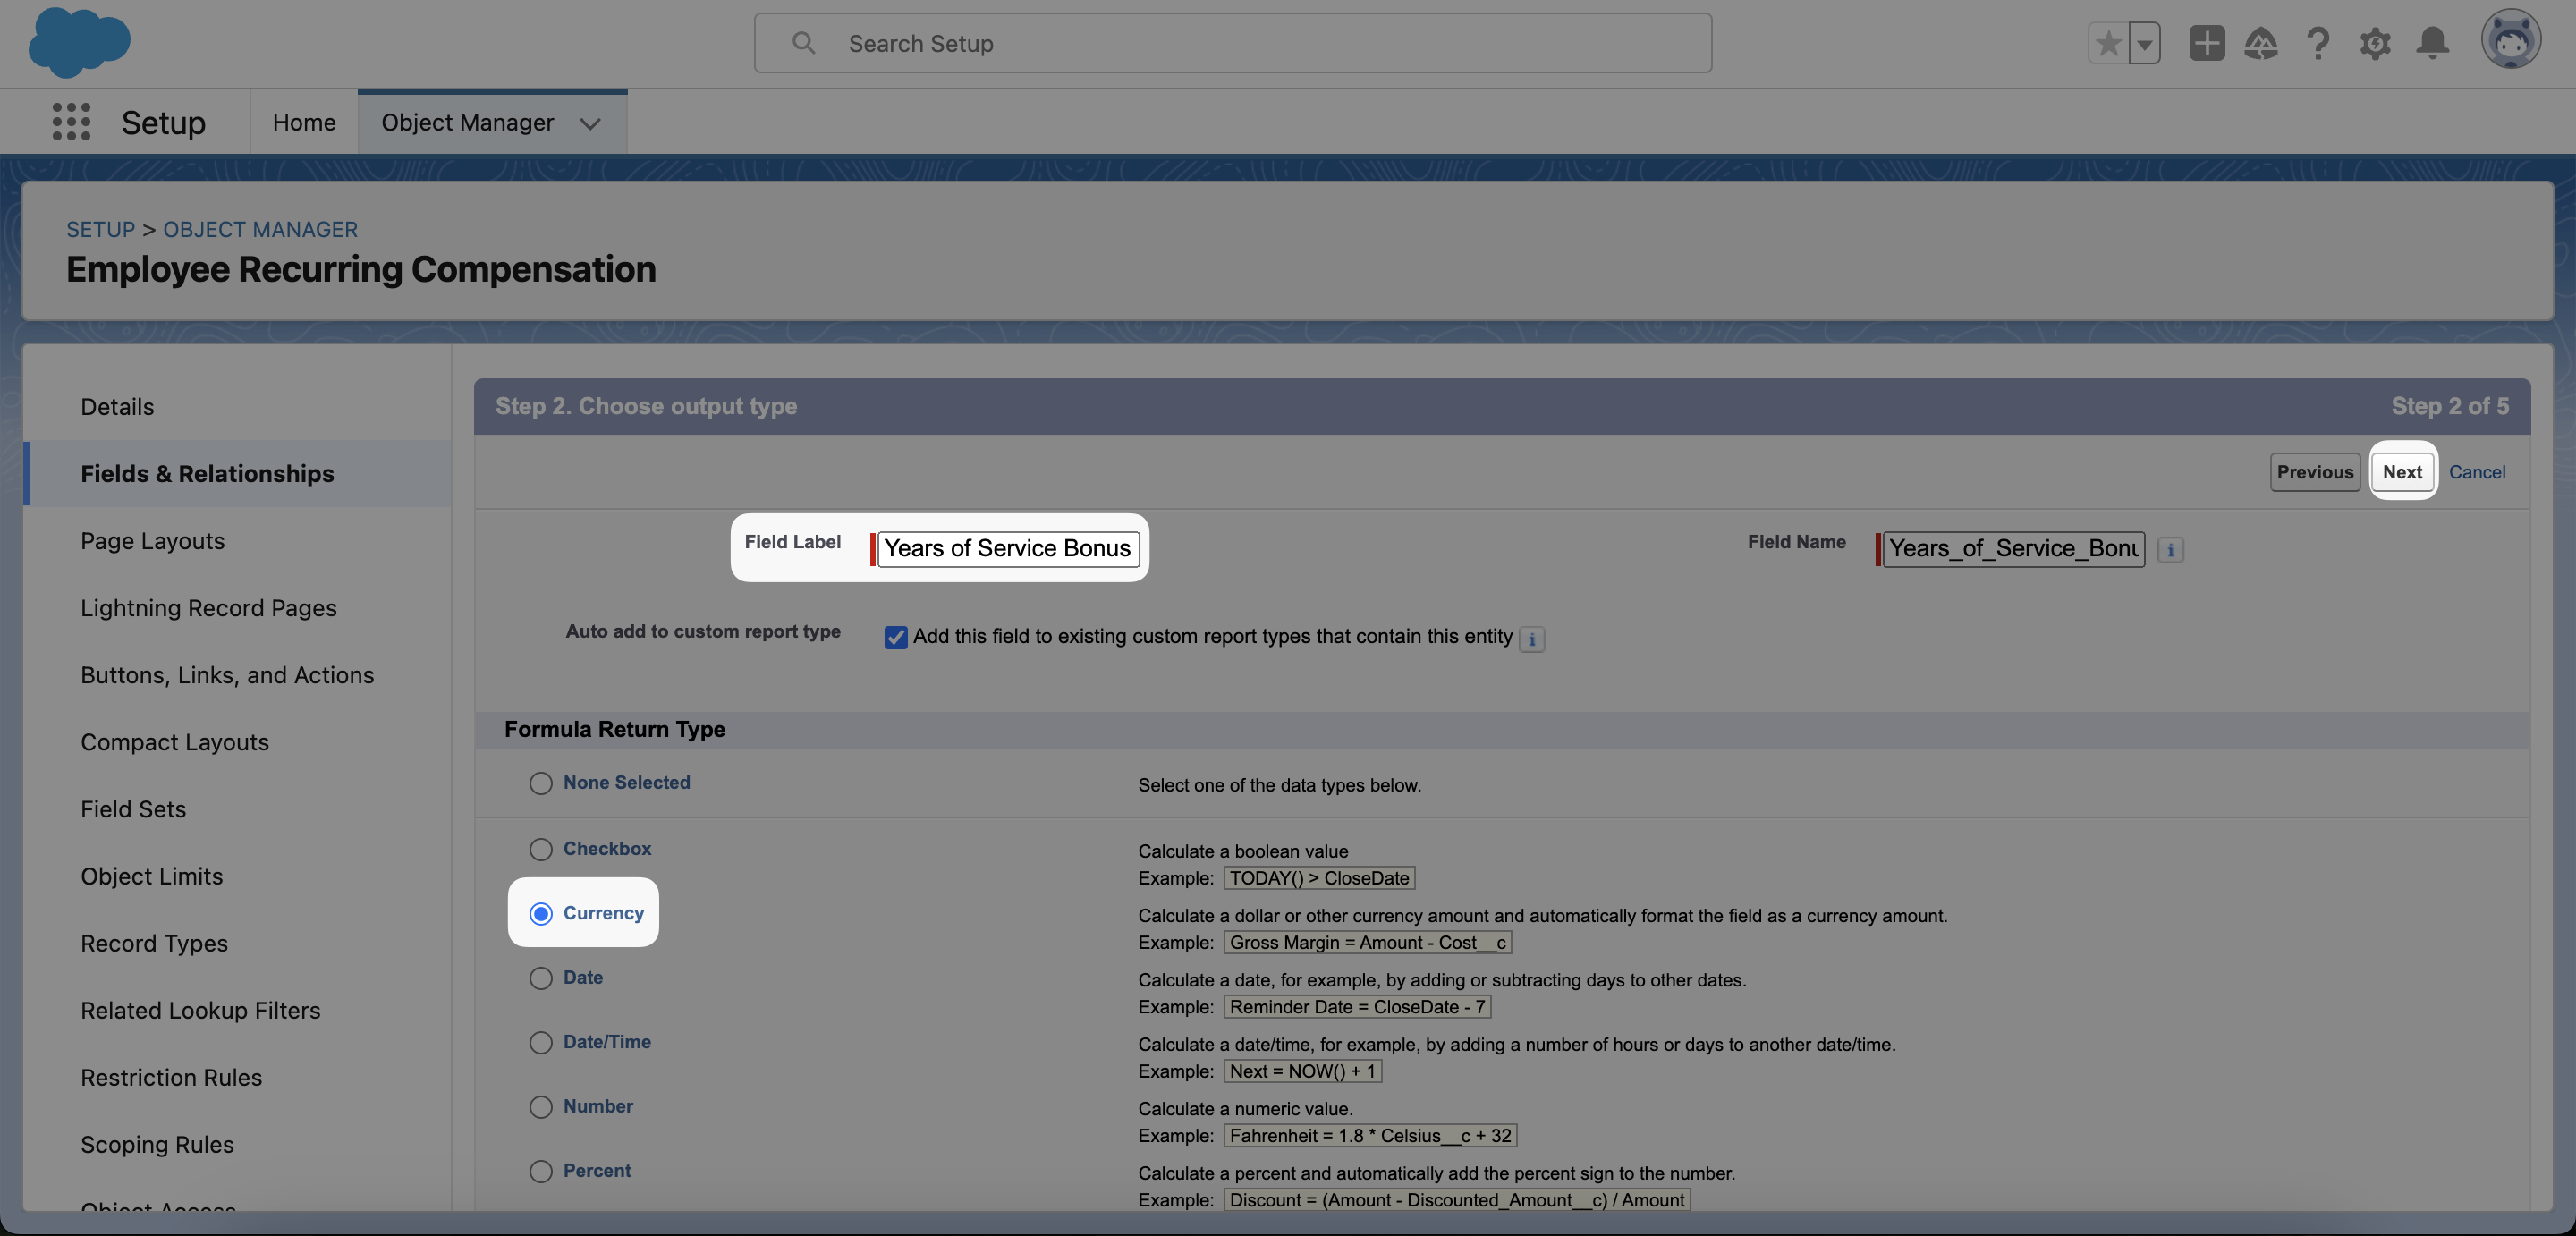Select the Checkbox return type radio
This screenshot has width=2576, height=1236.
coord(541,849)
